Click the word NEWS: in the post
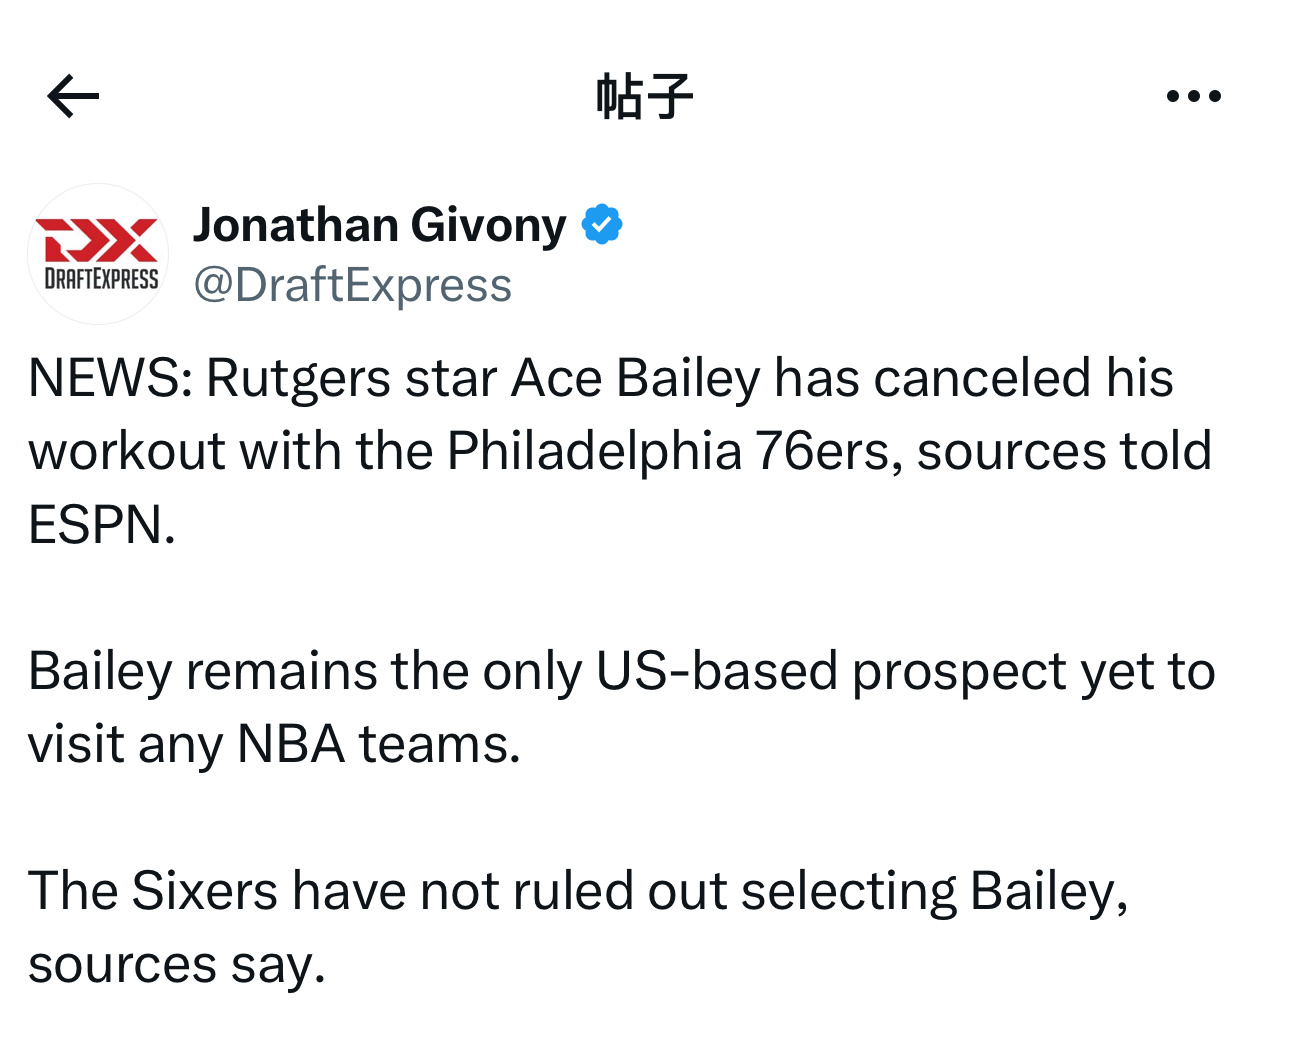Screen dimensions: 1290x1049 110,379
